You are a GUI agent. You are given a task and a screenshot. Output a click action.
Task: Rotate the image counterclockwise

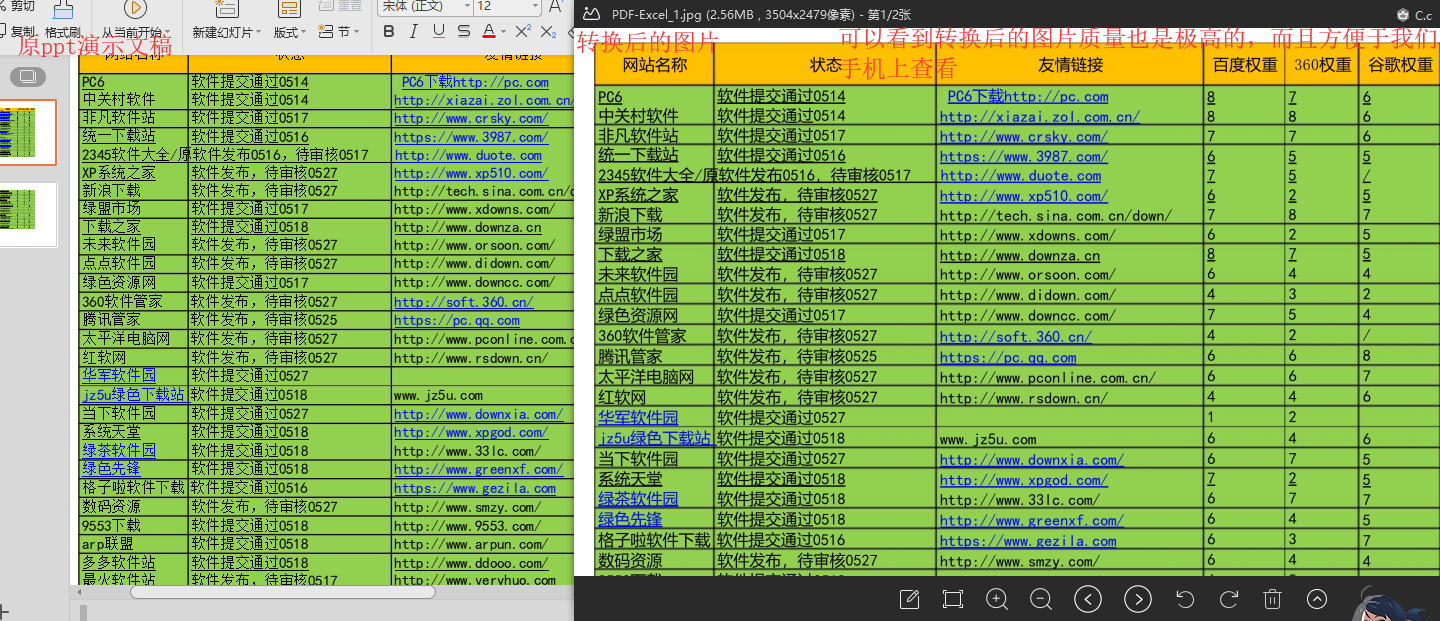point(1185,599)
